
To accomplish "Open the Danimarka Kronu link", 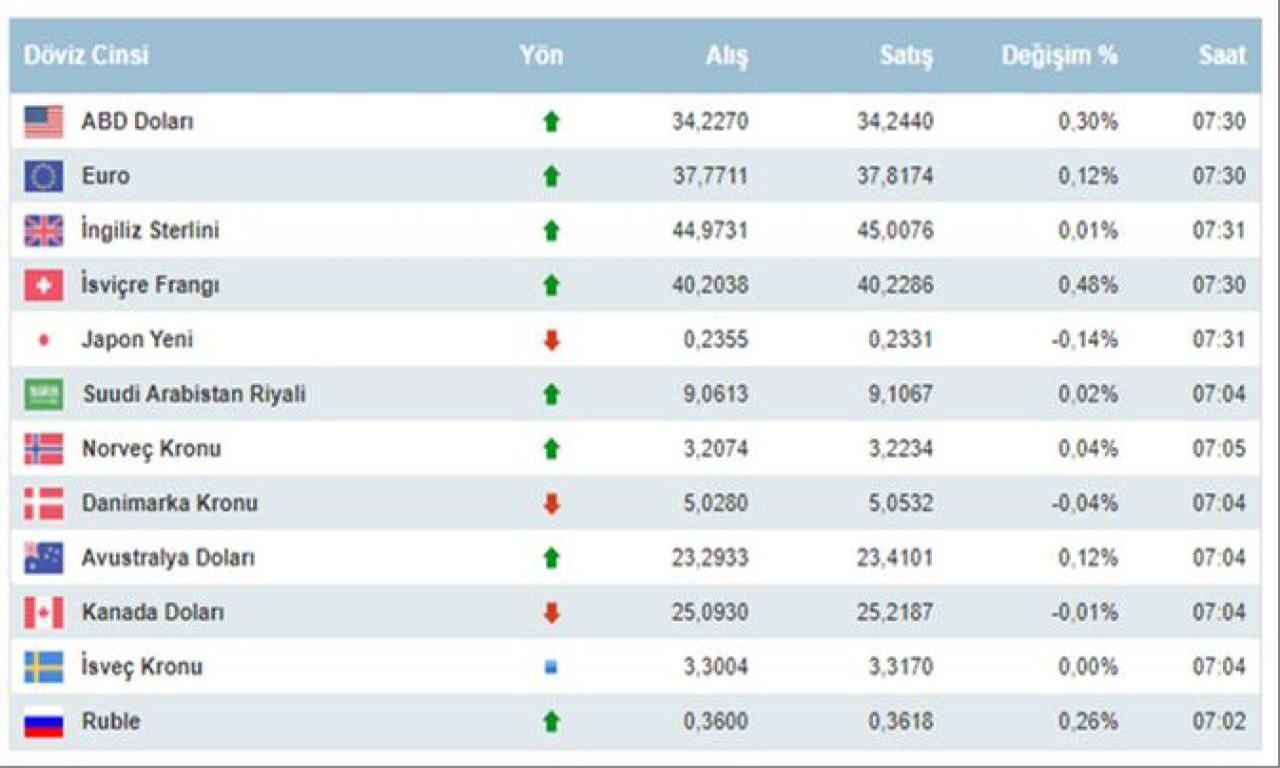I will pos(169,503).
